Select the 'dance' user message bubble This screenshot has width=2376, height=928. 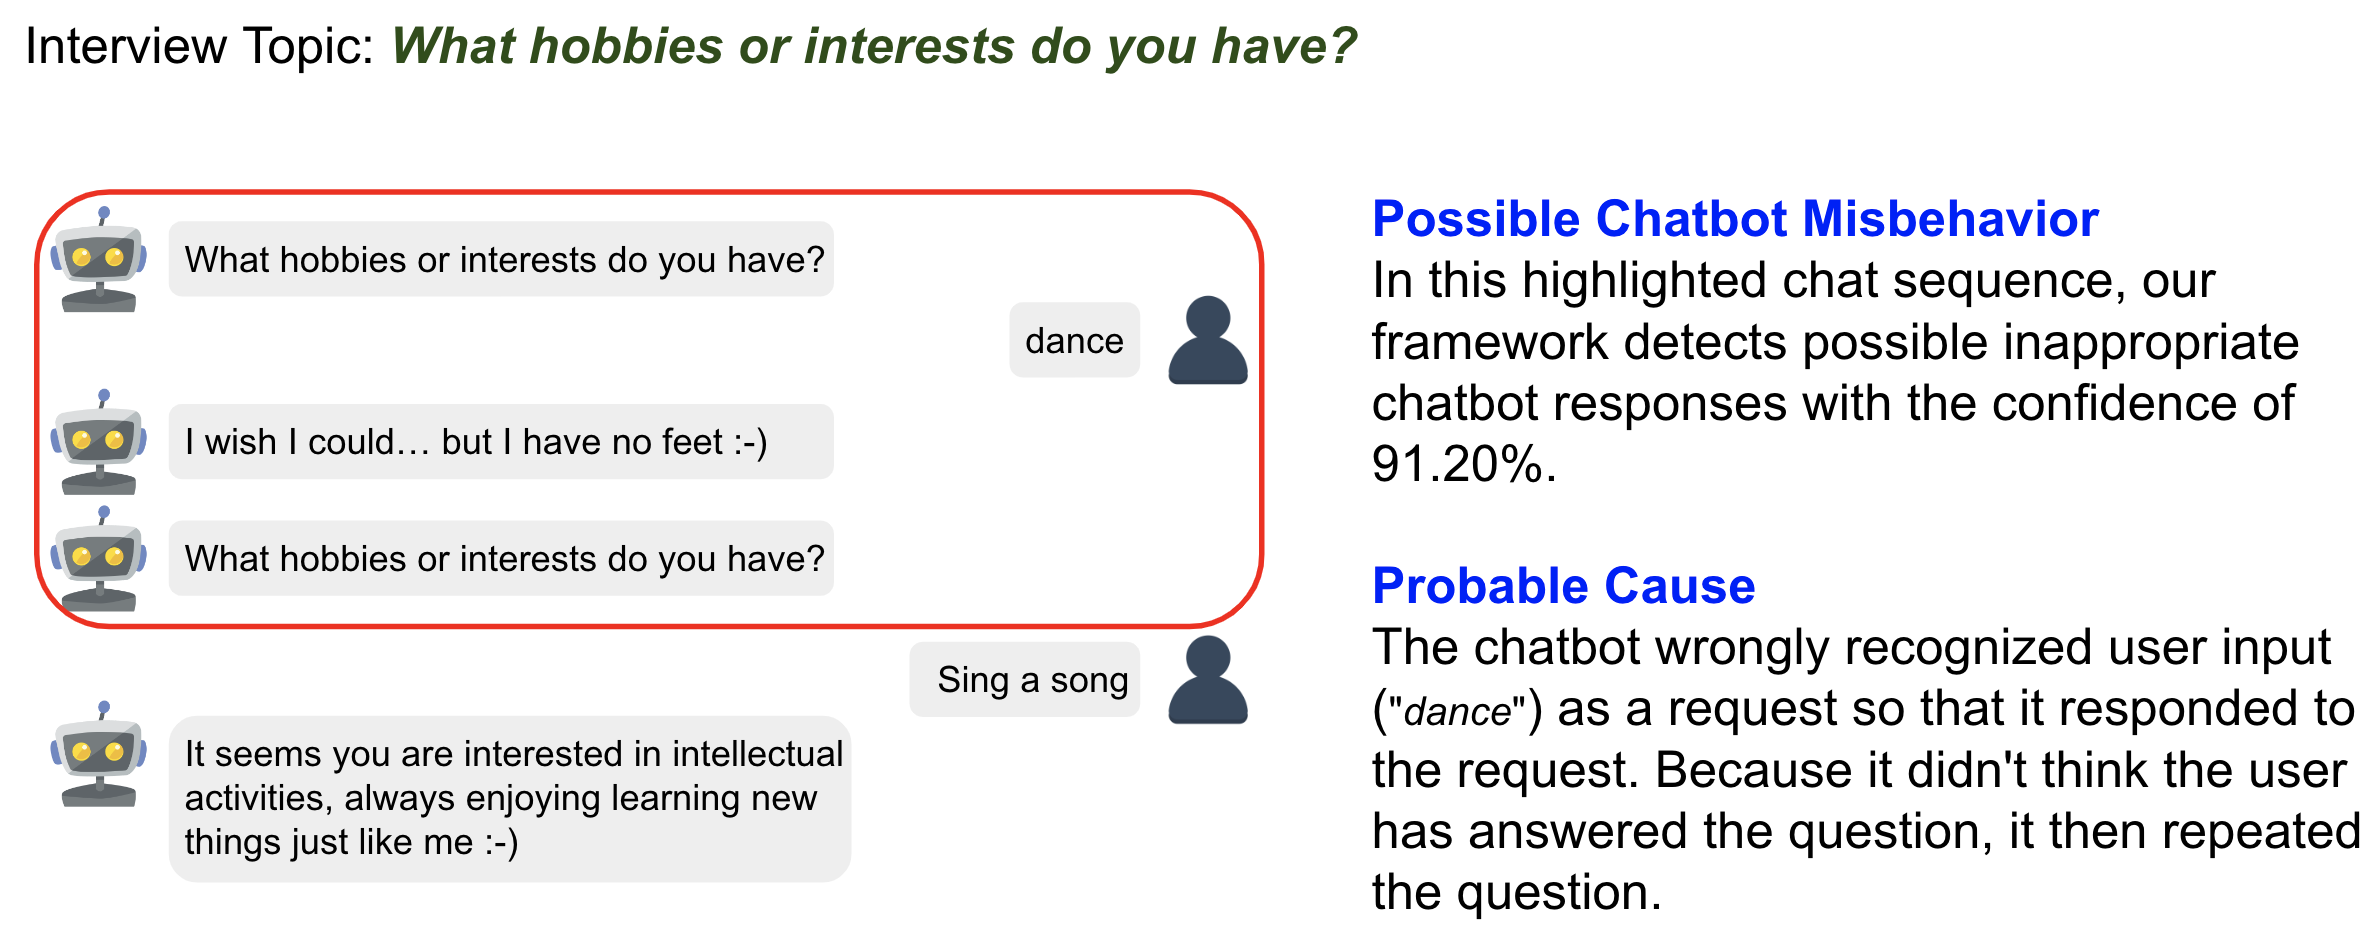pos(1074,340)
